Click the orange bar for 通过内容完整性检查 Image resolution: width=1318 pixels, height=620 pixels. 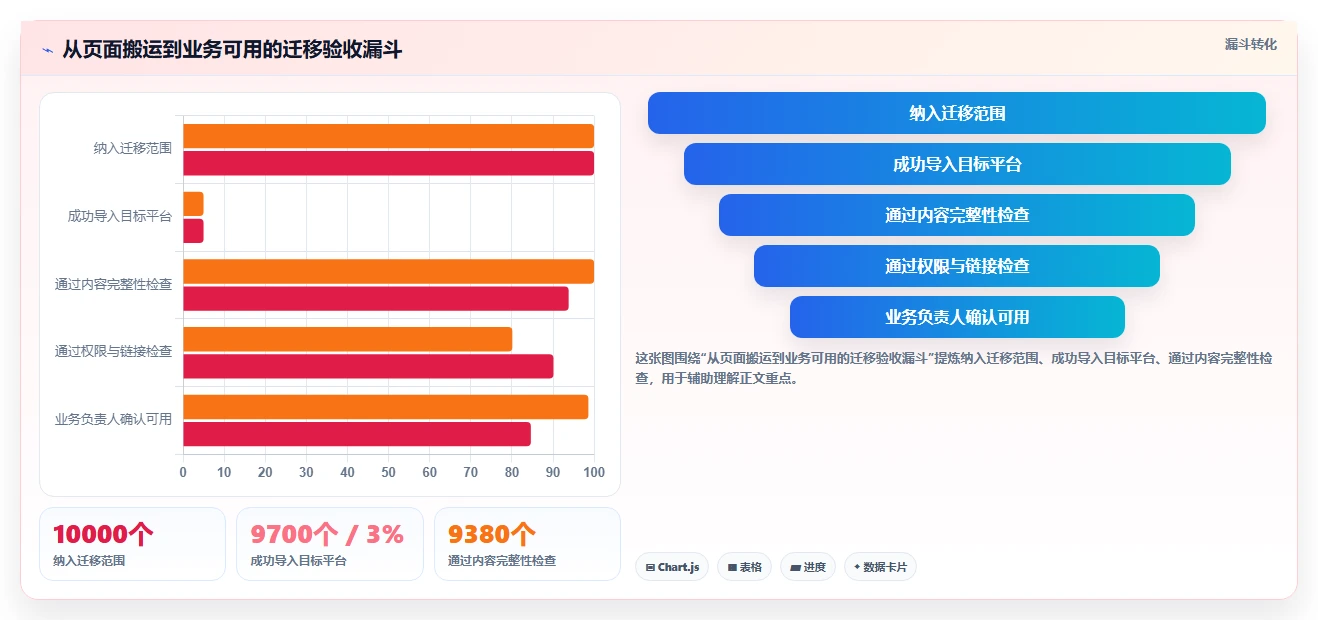pyautogui.click(x=388, y=271)
